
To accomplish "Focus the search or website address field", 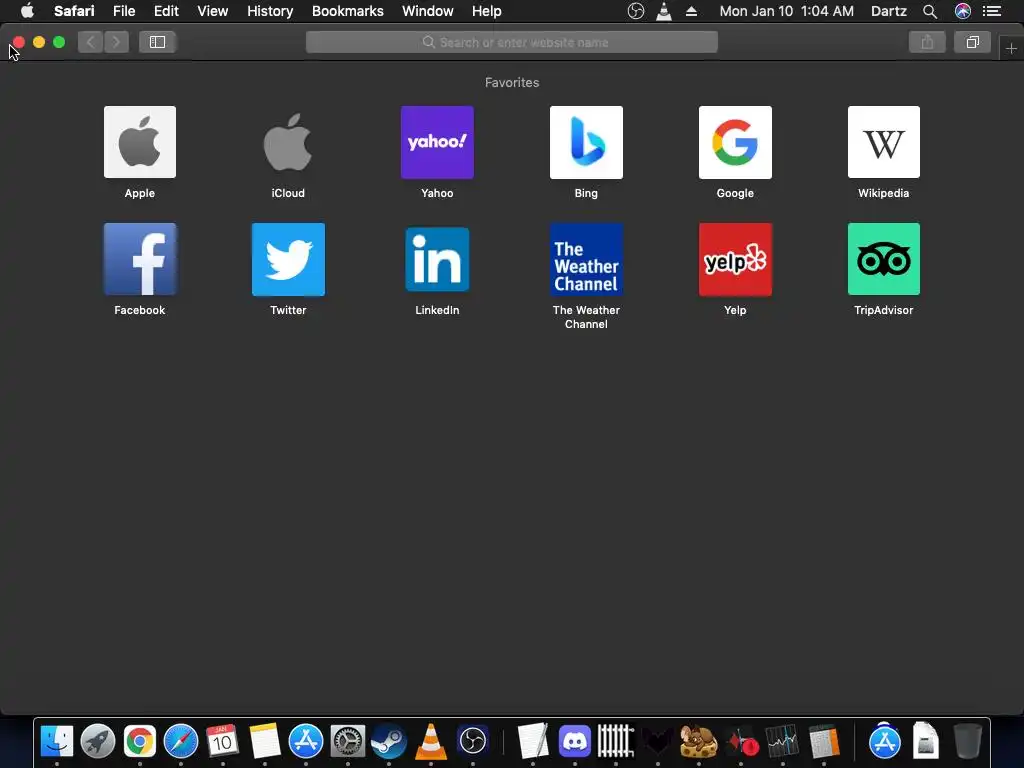I will [511, 42].
